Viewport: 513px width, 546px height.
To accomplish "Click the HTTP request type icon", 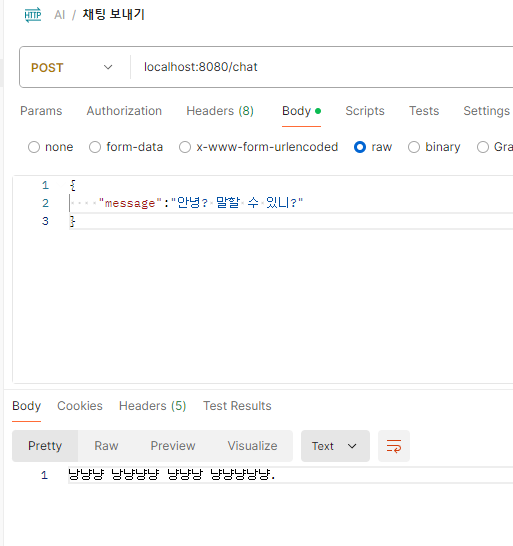I will 33,15.
